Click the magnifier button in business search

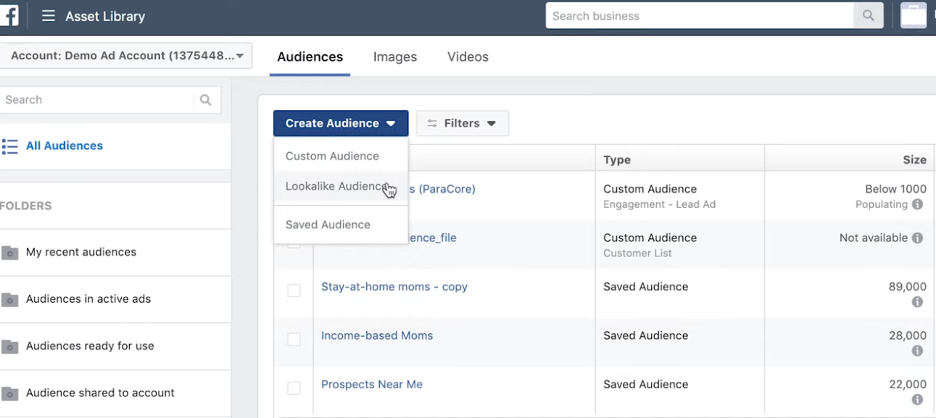(868, 16)
